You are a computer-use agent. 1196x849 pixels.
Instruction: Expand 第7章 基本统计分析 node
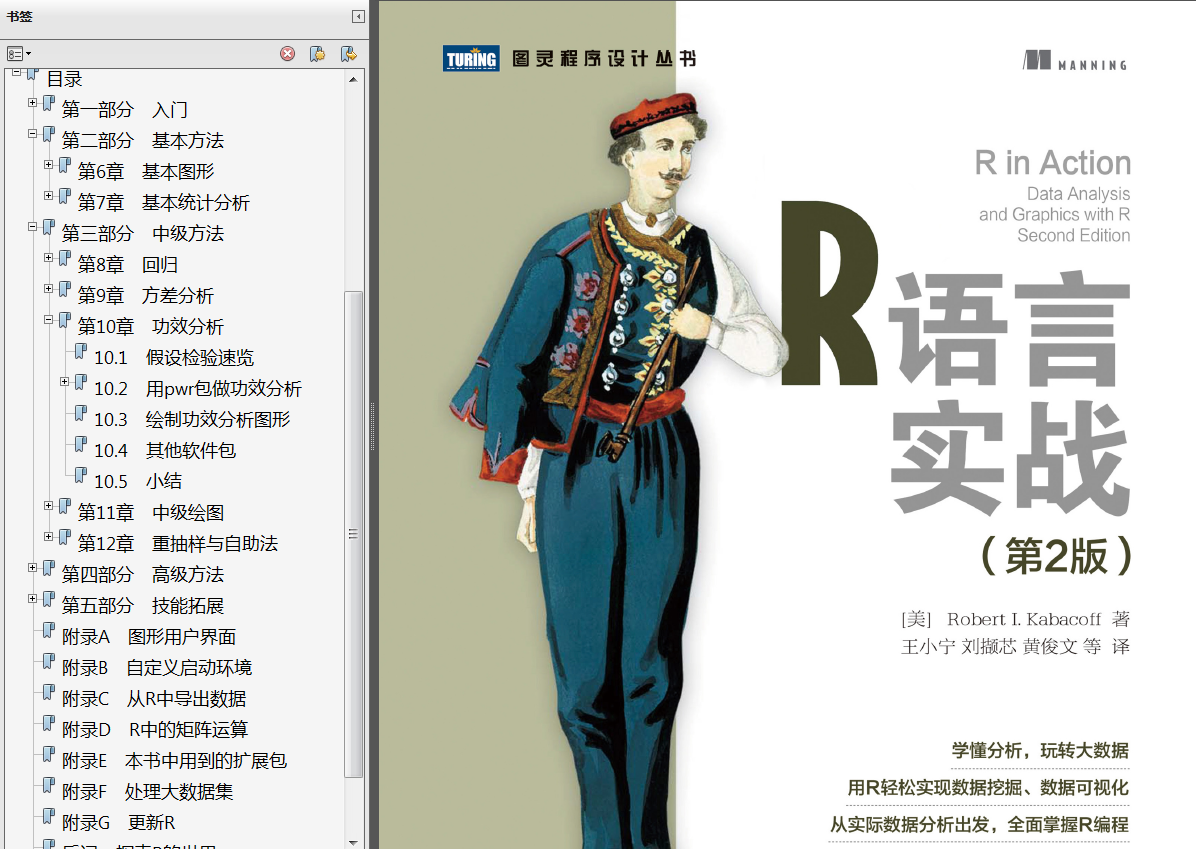(48, 196)
